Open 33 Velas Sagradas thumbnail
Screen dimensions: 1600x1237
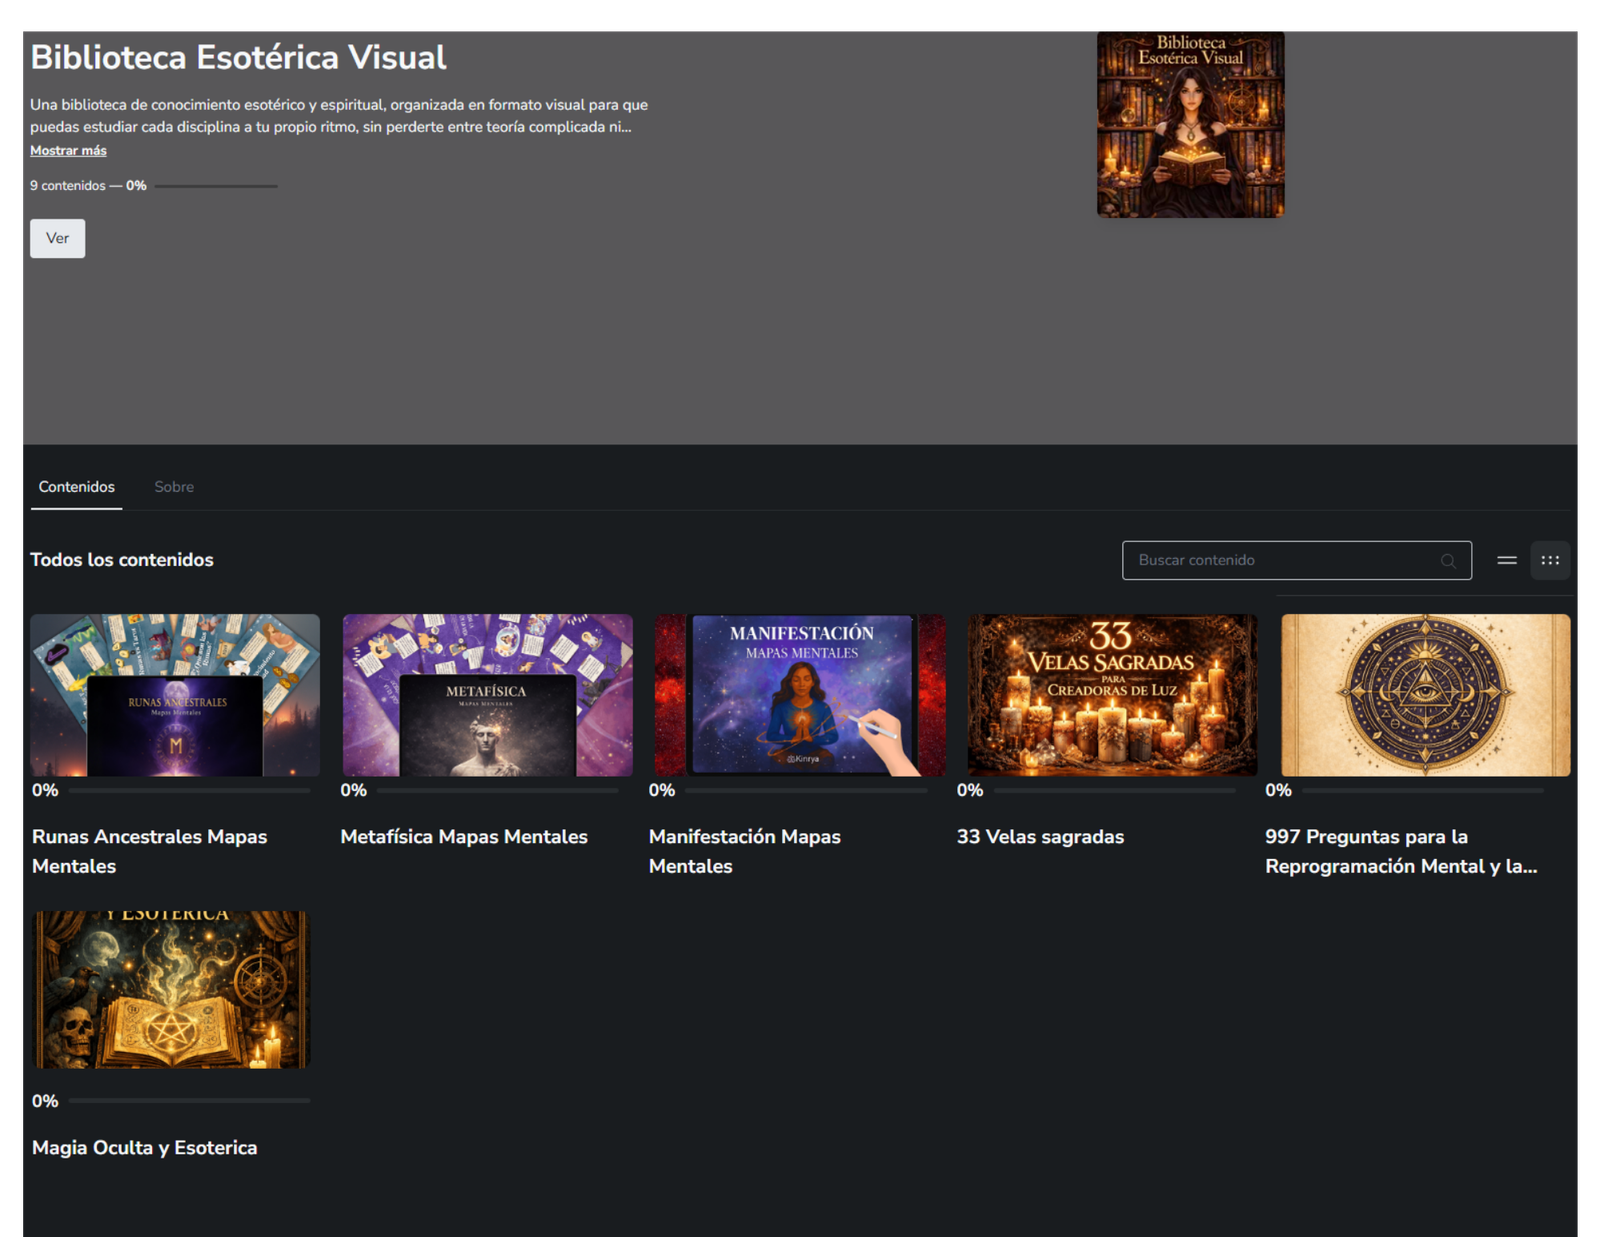click(1112, 695)
